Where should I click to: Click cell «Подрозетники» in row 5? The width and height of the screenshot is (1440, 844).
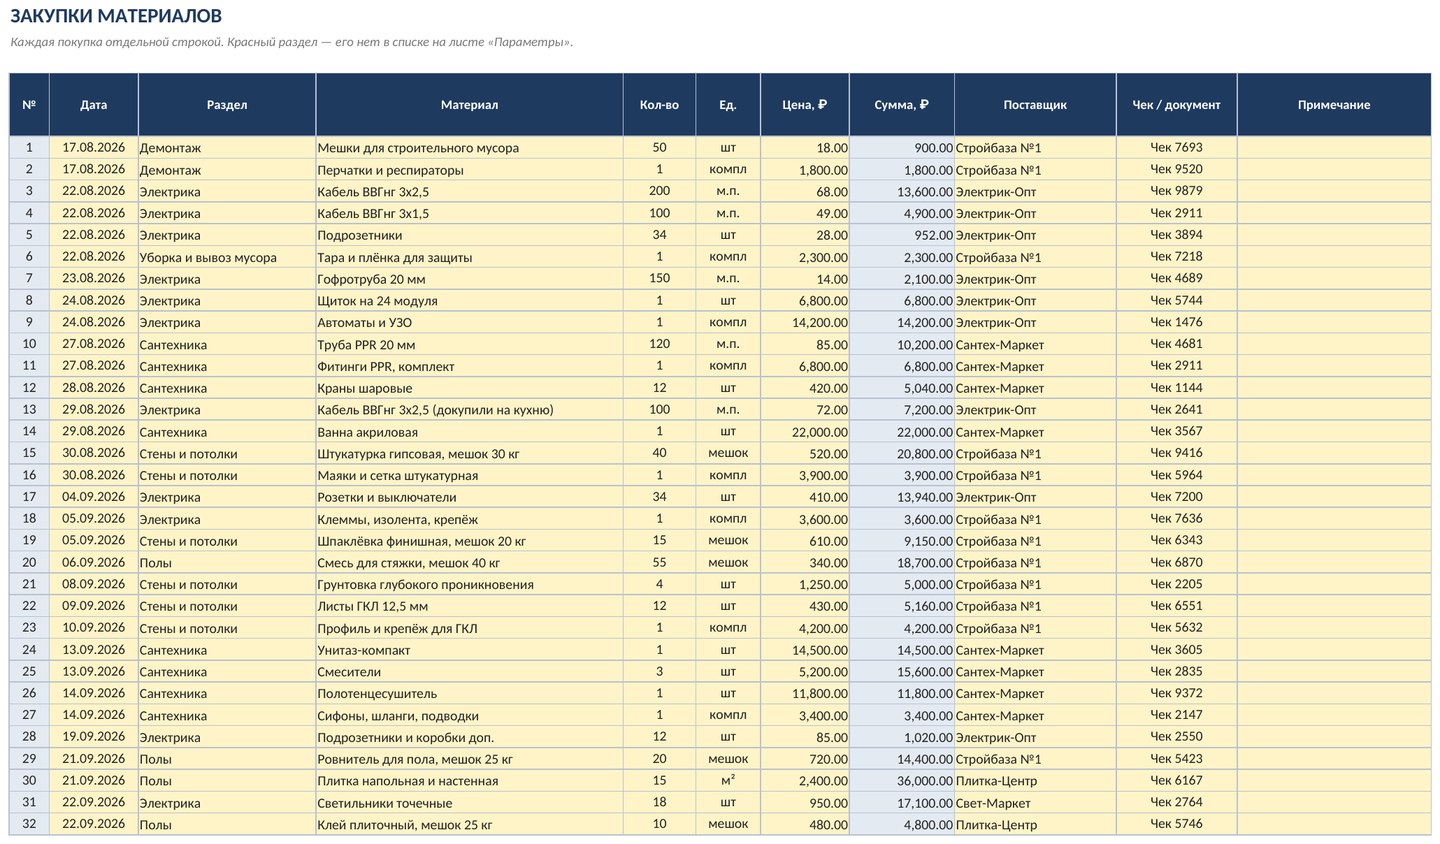(469, 235)
